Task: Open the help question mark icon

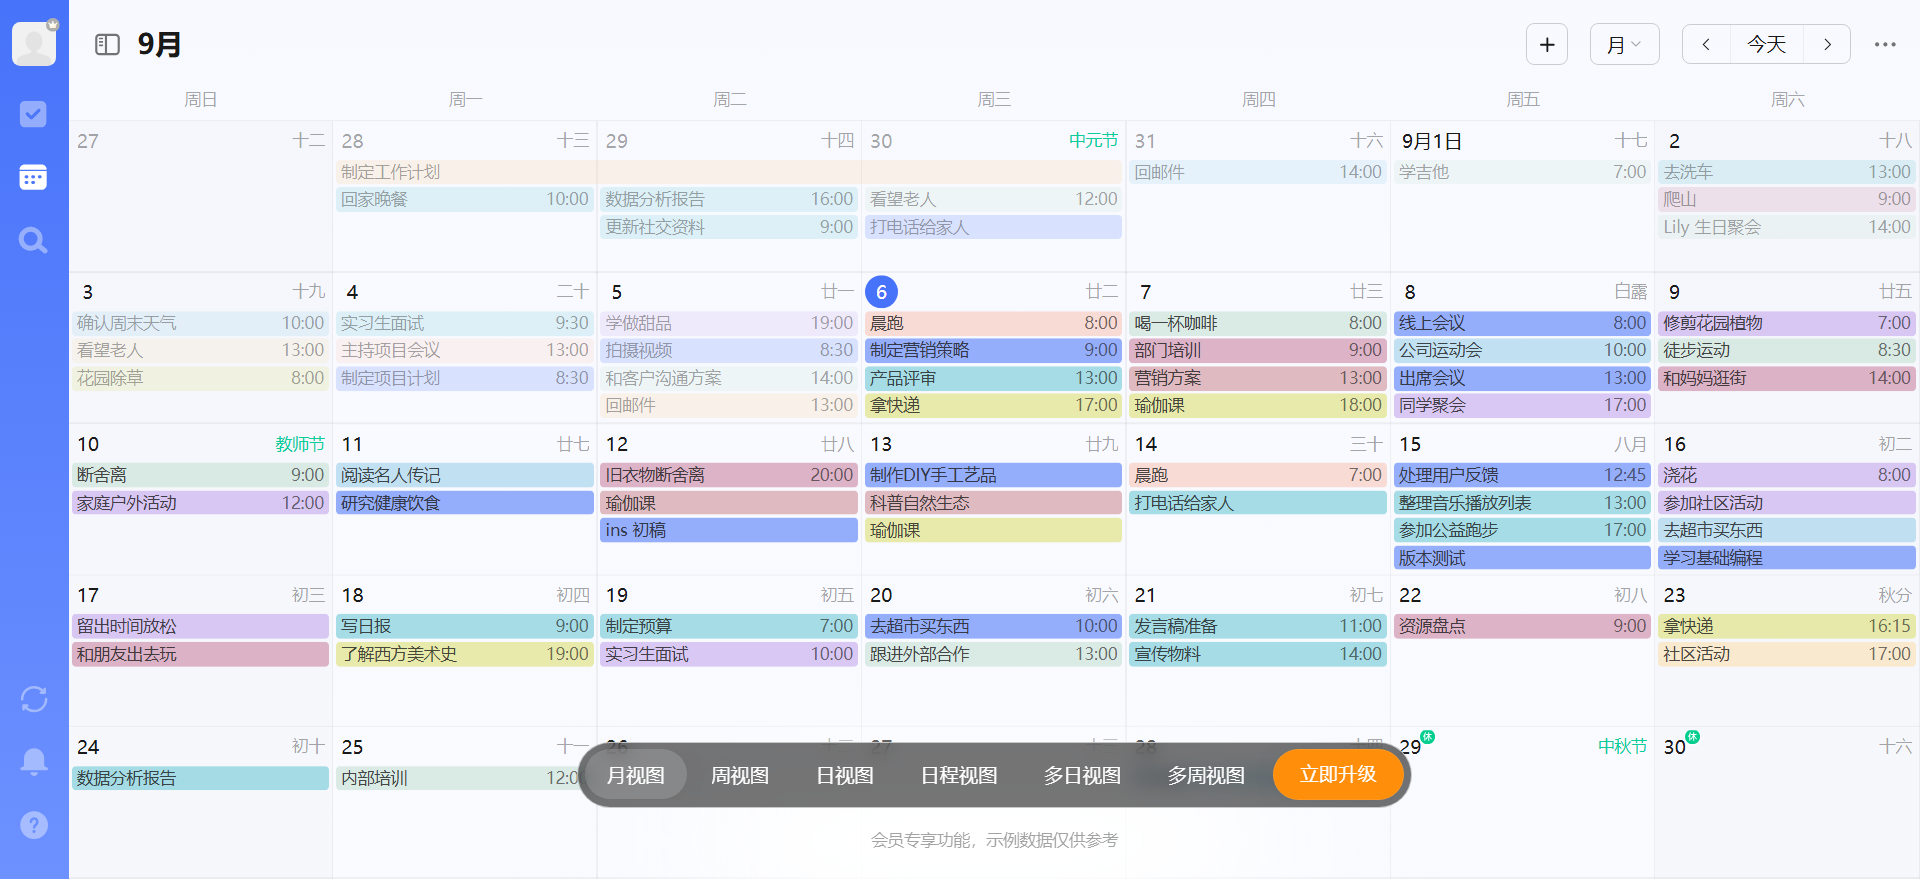Action: tap(34, 825)
